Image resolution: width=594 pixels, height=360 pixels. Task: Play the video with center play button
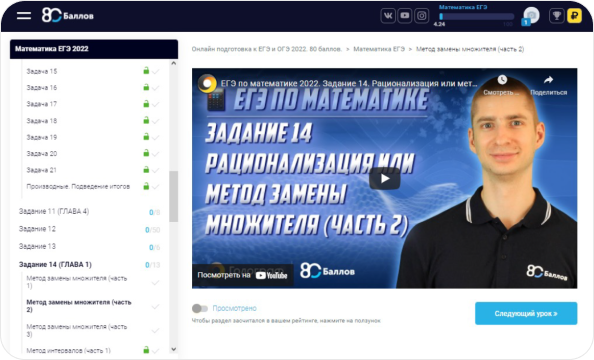[x=385, y=178]
